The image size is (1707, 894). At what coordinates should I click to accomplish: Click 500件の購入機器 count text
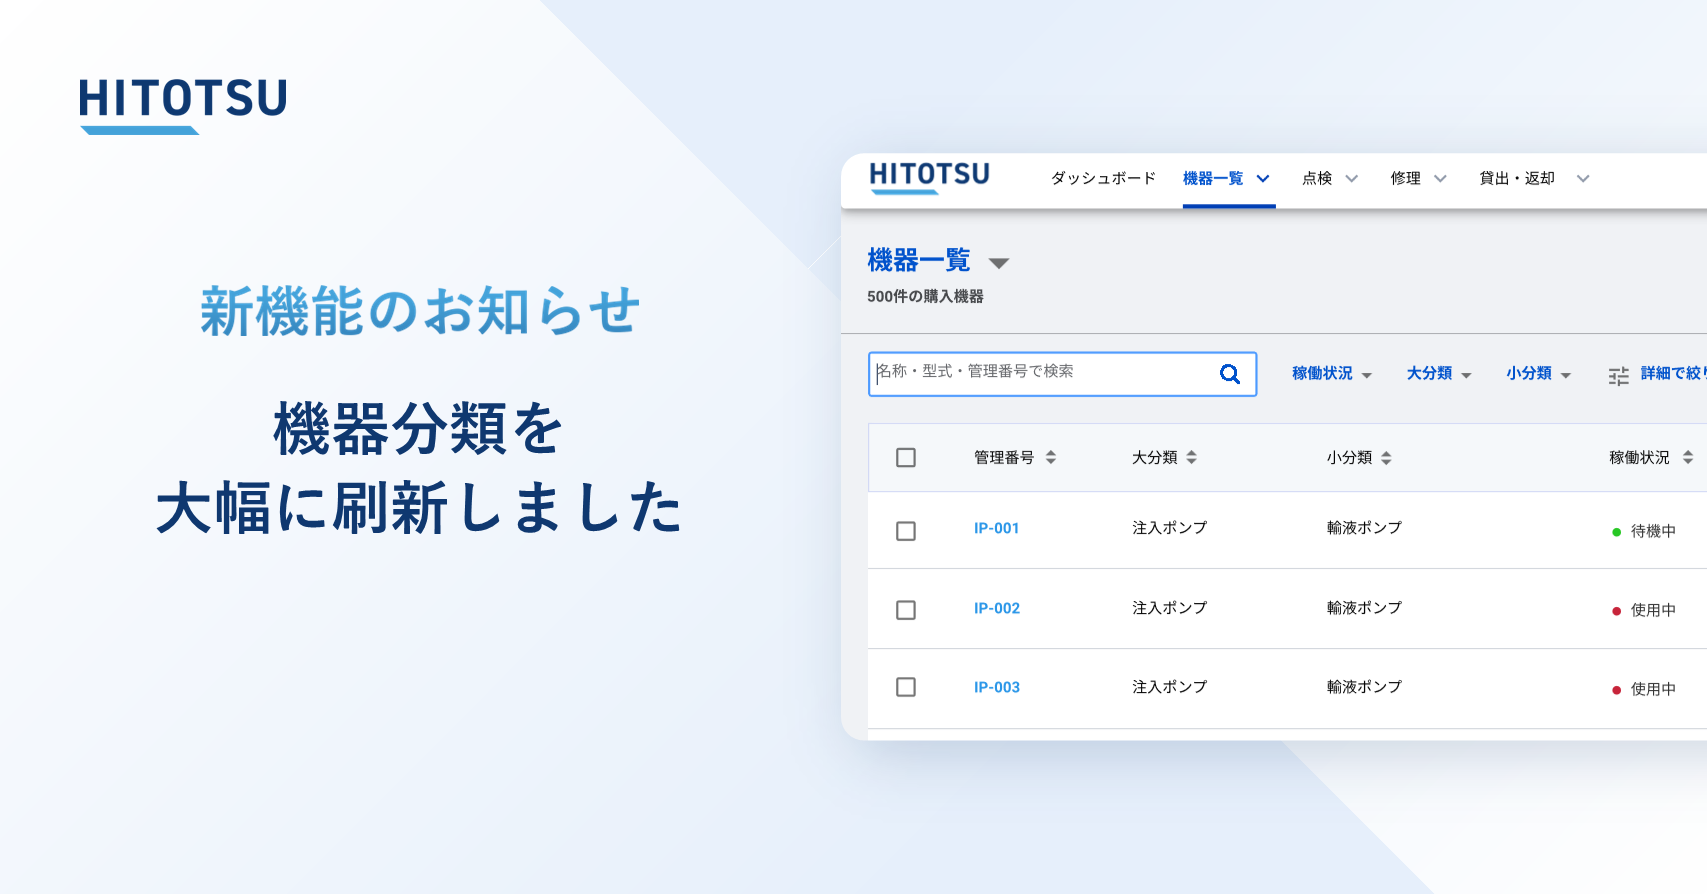pos(925,296)
